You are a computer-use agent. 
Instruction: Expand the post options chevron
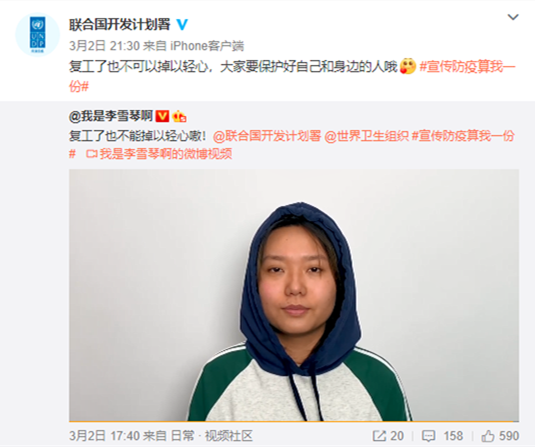513,17
